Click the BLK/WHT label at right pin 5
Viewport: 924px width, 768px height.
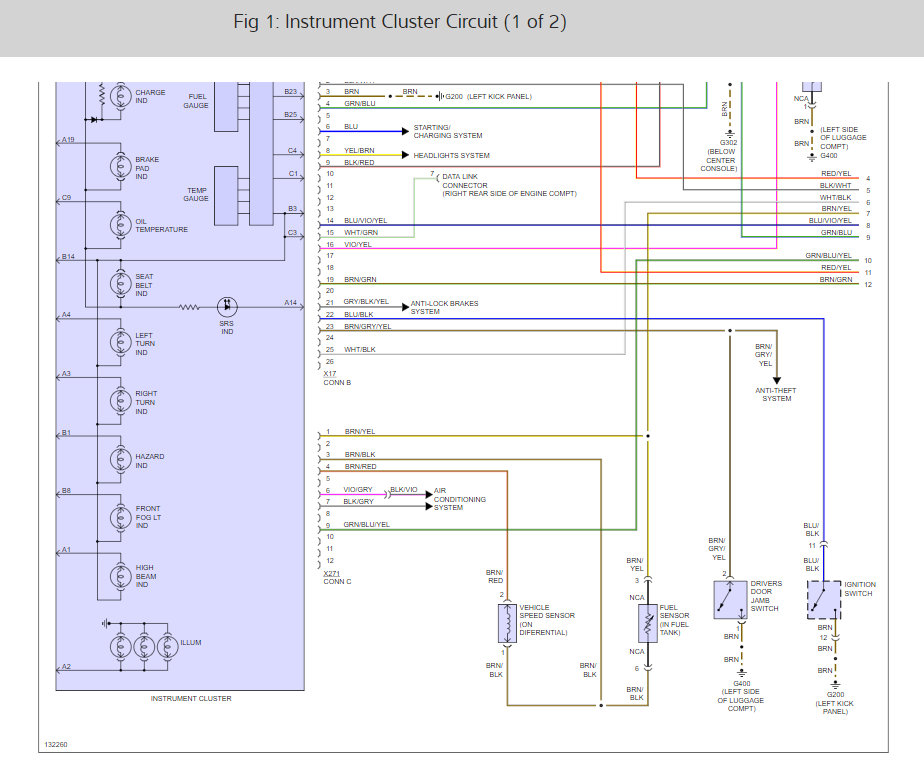(x=835, y=186)
